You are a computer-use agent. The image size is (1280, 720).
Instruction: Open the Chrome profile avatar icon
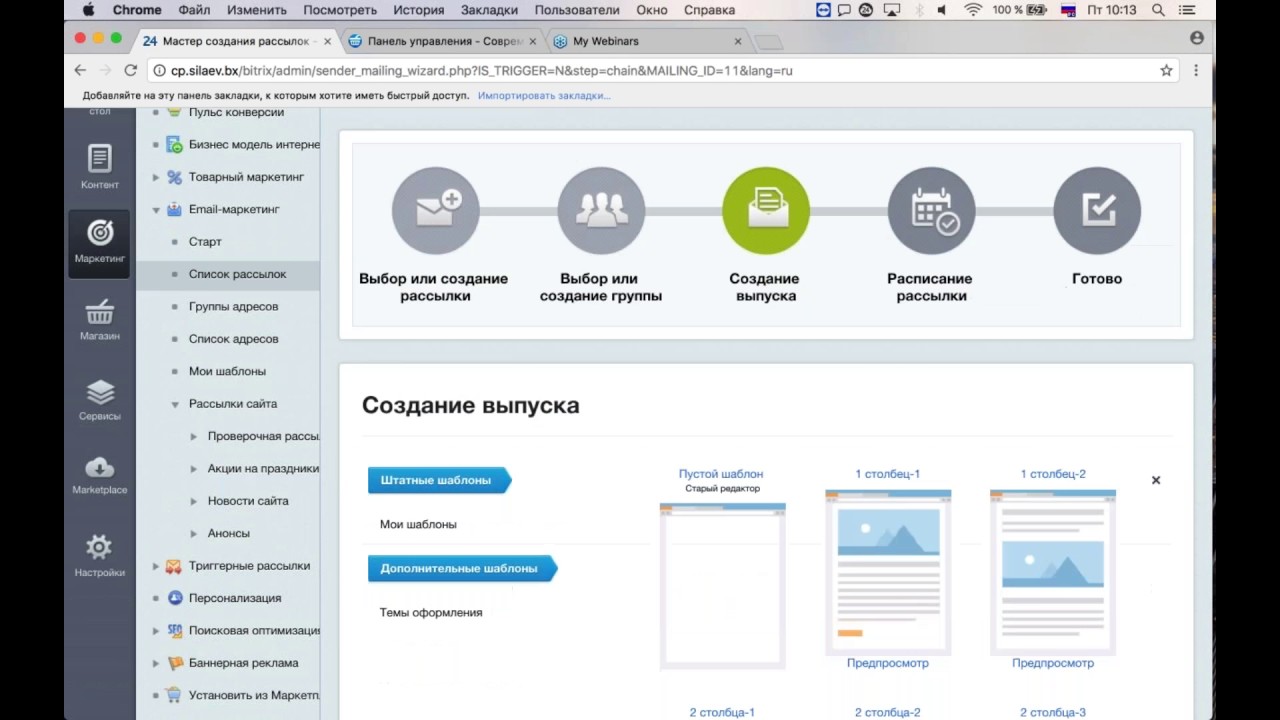1197,38
